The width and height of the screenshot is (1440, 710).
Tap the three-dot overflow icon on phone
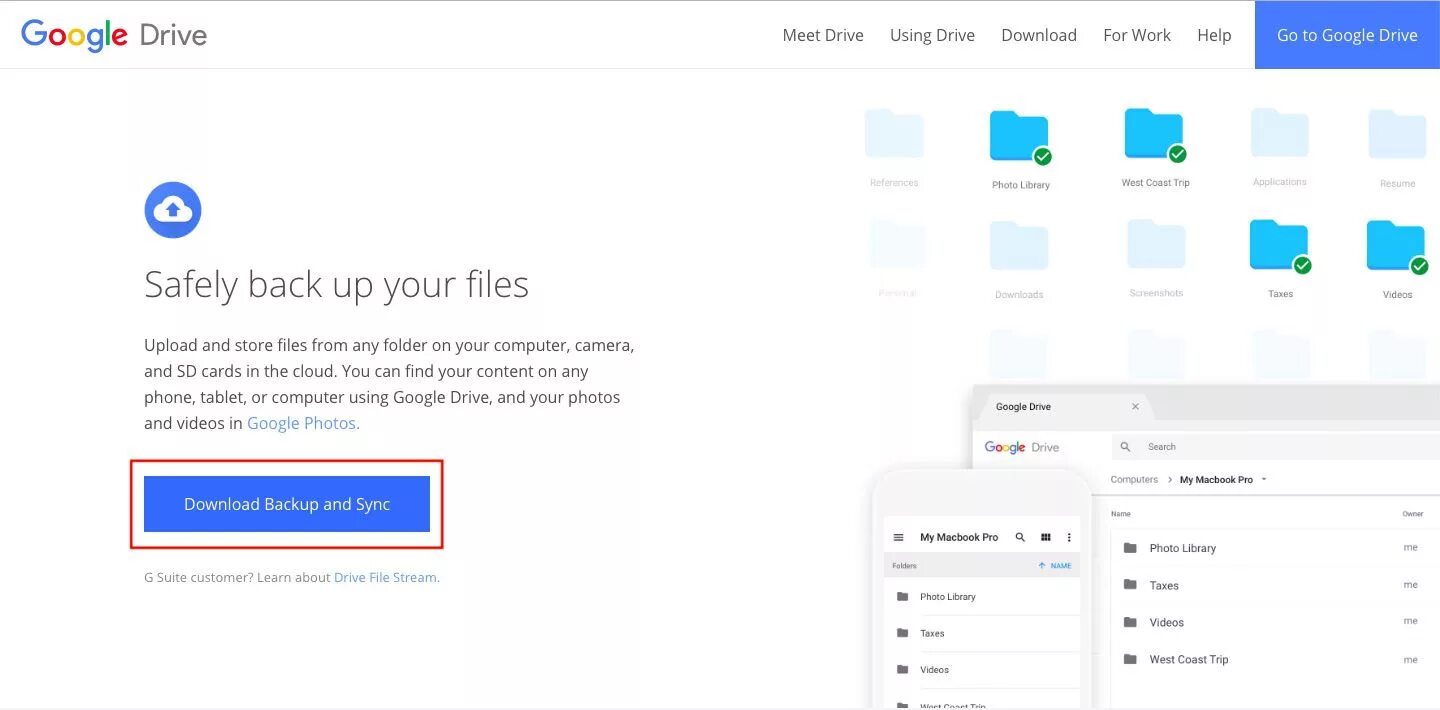pos(1069,537)
